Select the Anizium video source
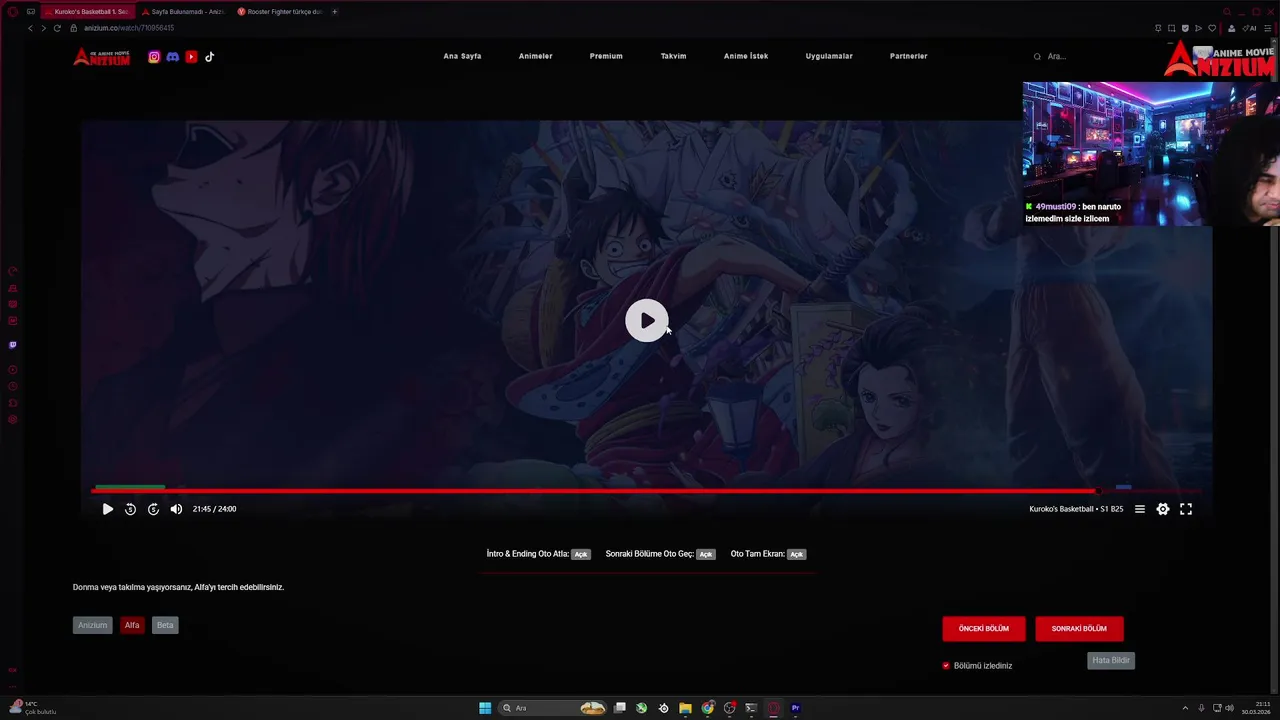The height and width of the screenshot is (720, 1280). point(92,625)
